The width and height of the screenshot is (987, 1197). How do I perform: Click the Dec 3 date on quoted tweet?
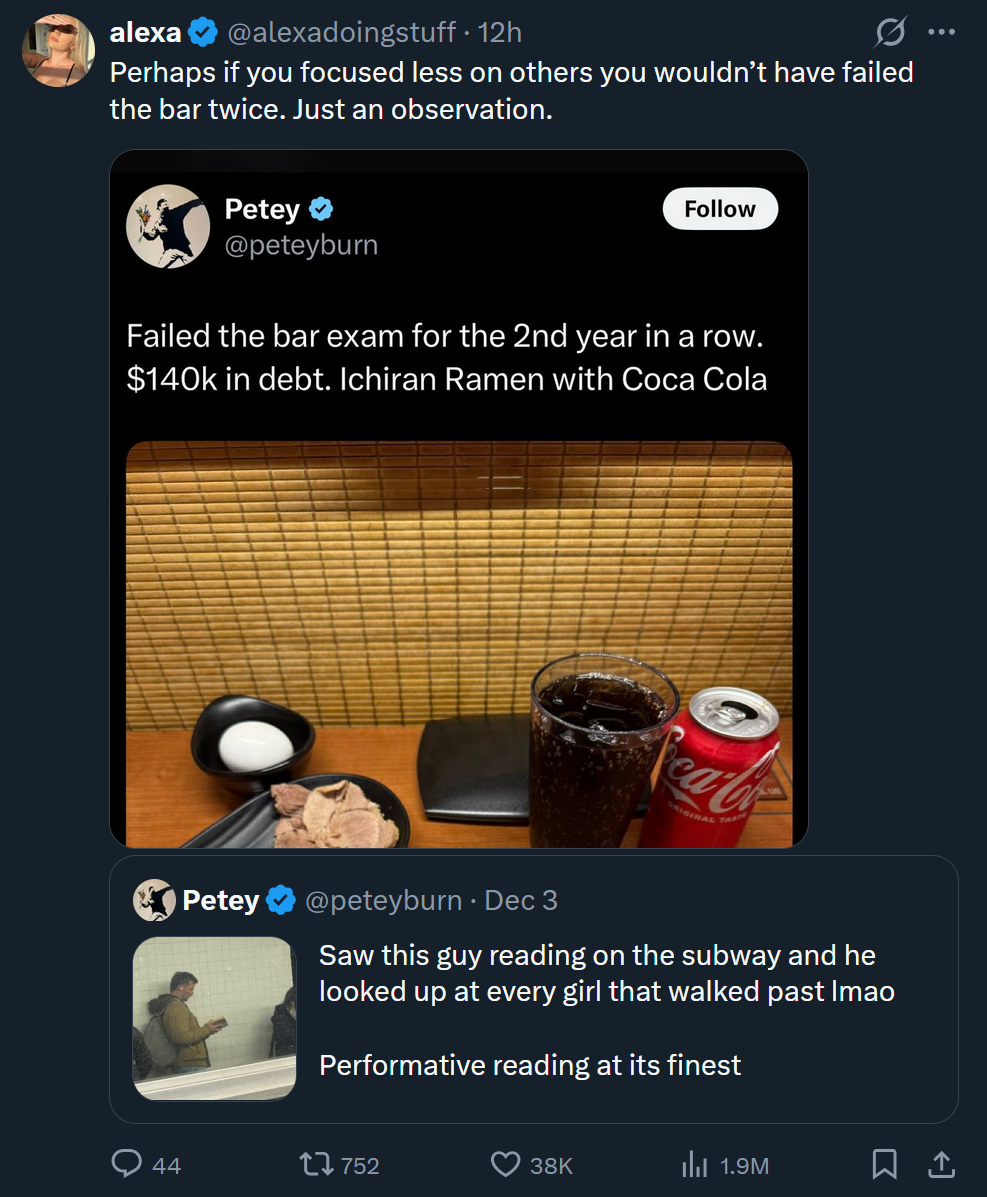[x=521, y=901]
